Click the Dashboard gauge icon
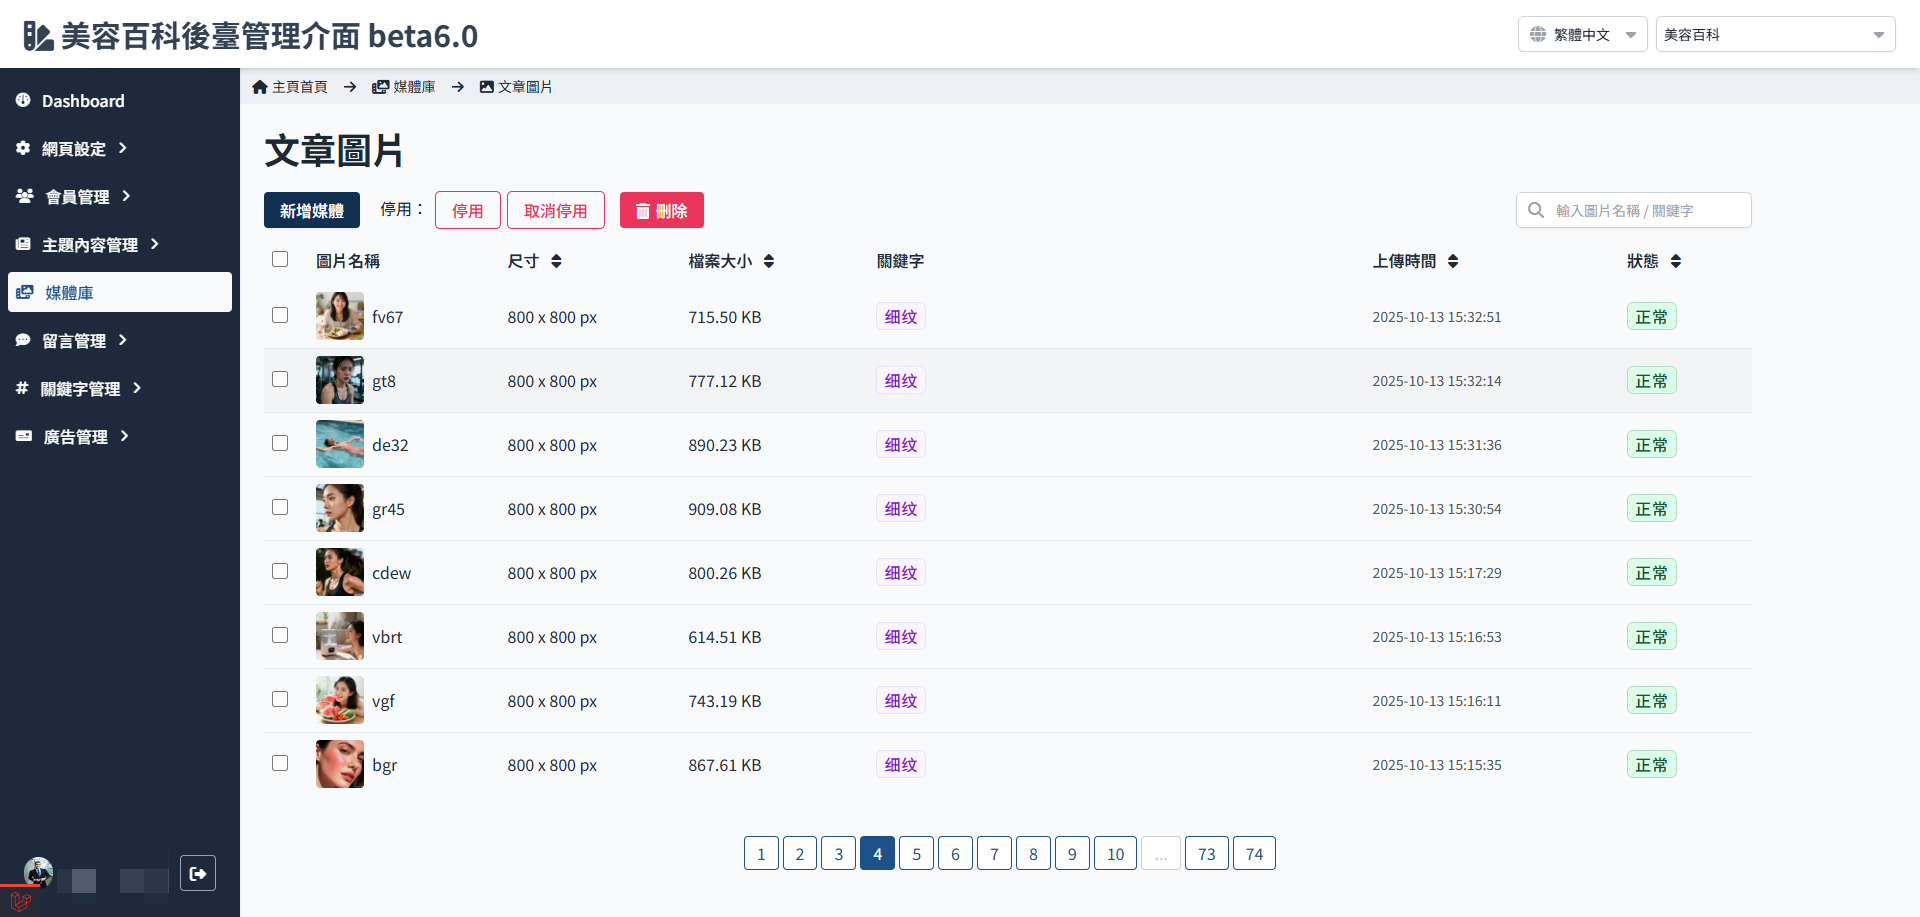 point(23,100)
